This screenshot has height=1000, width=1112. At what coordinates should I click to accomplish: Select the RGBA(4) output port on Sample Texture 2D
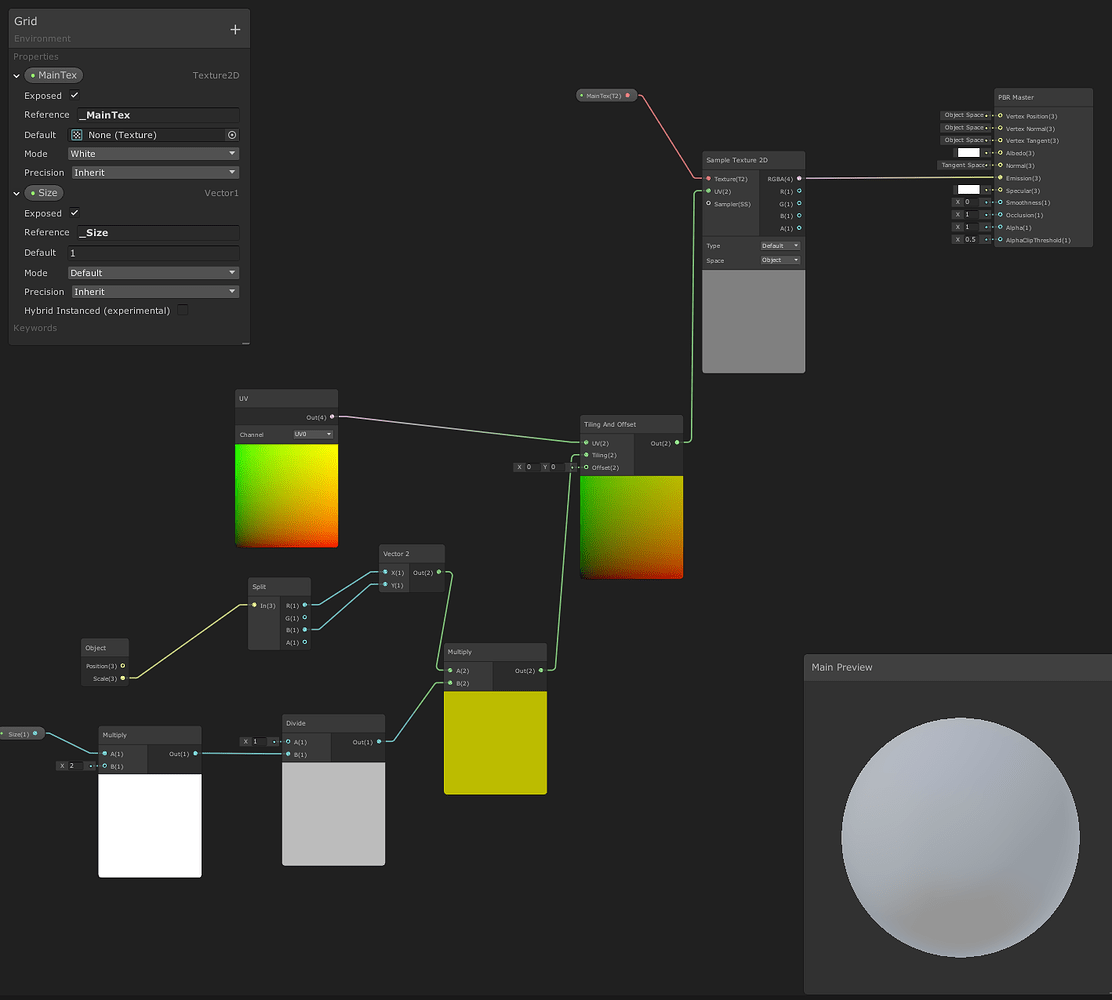(x=797, y=179)
